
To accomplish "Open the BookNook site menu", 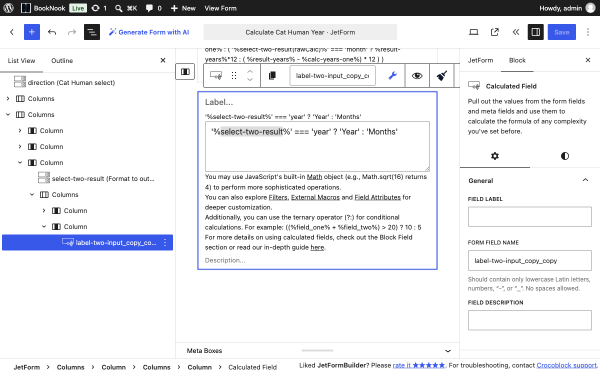I will pyautogui.click(x=43, y=8).
